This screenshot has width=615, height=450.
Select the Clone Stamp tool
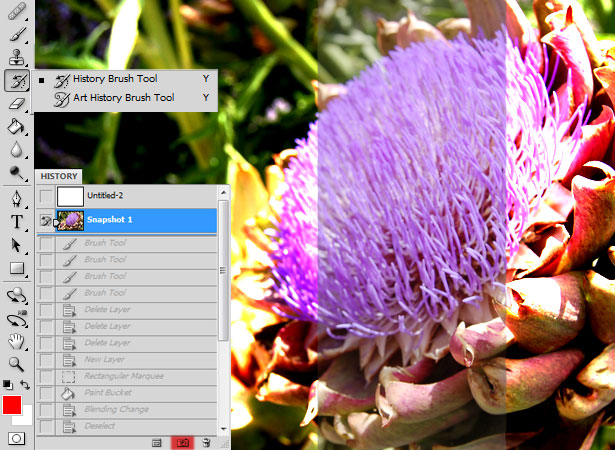(16, 57)
